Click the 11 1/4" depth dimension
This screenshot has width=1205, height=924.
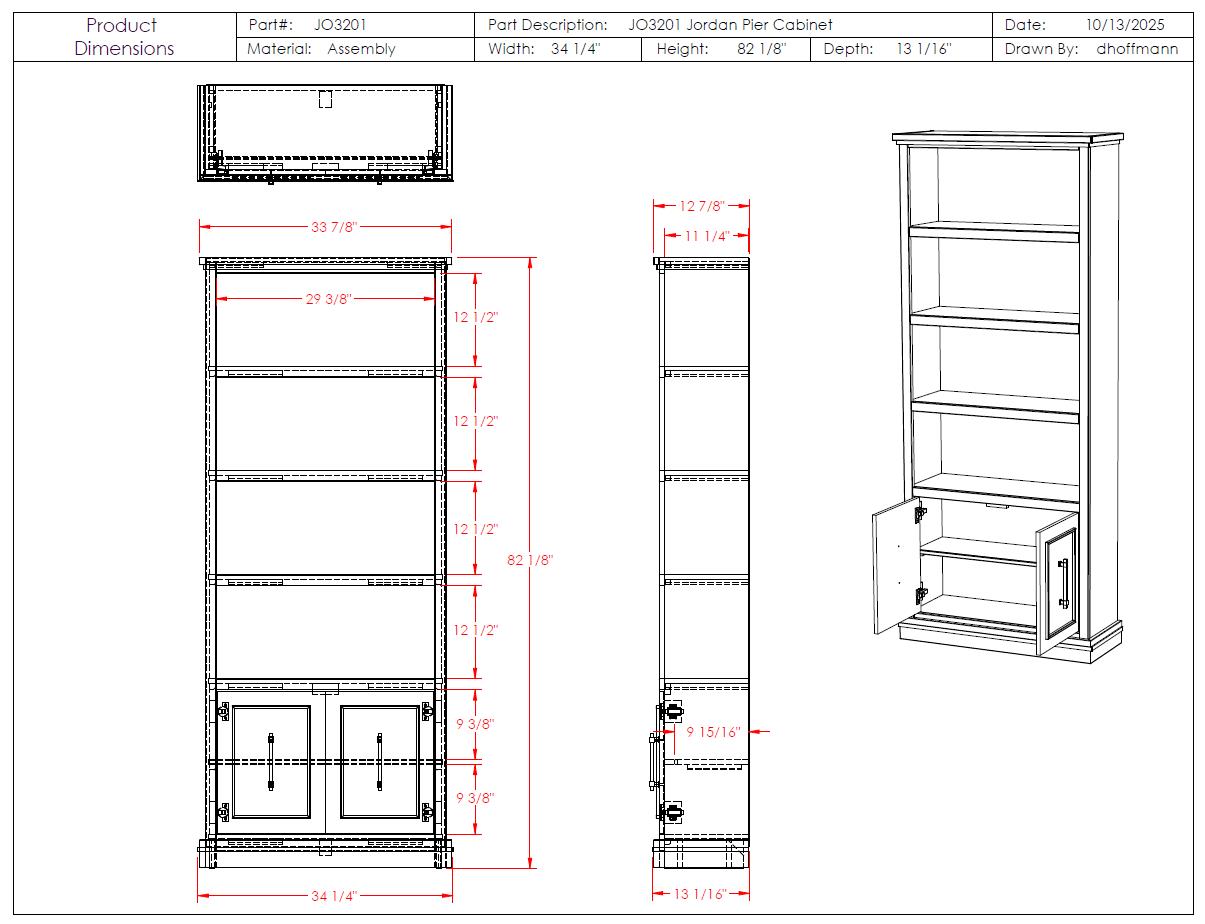(x=707, y=236)
